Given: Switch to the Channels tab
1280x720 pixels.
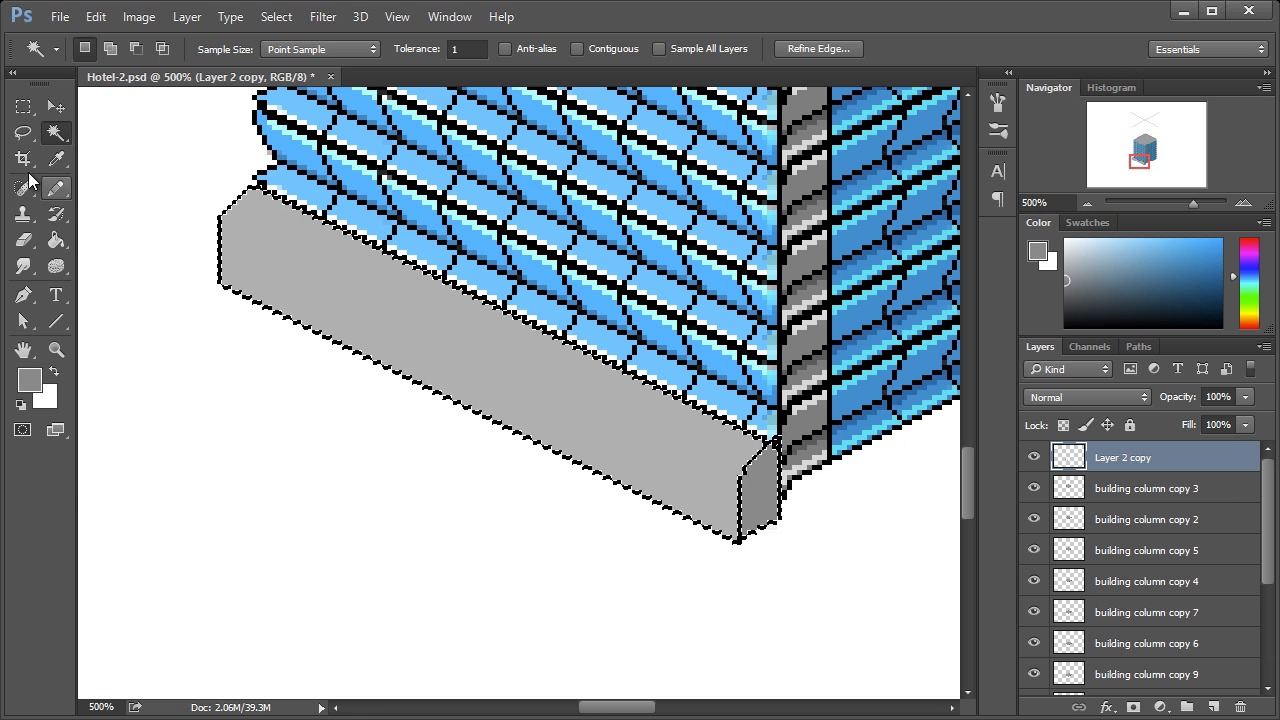Looking at the screenshot, I should 1089,347.
